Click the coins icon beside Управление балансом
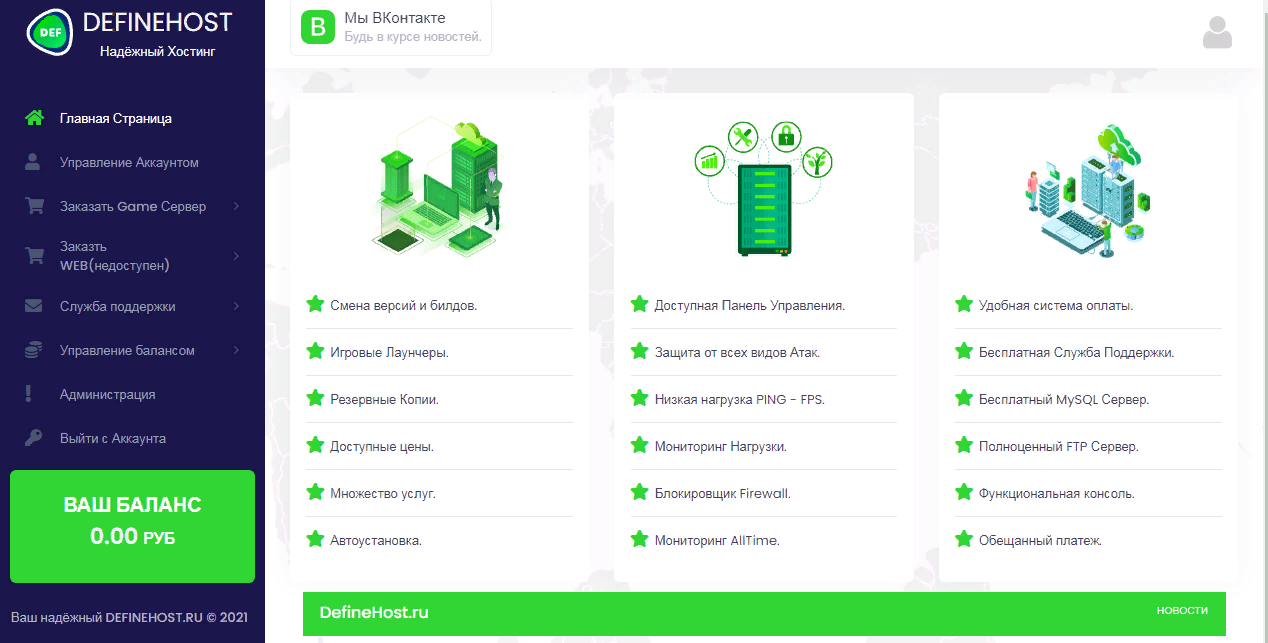Image resolution: width=1268 pixels, height=643 pixels. point(34,350)
